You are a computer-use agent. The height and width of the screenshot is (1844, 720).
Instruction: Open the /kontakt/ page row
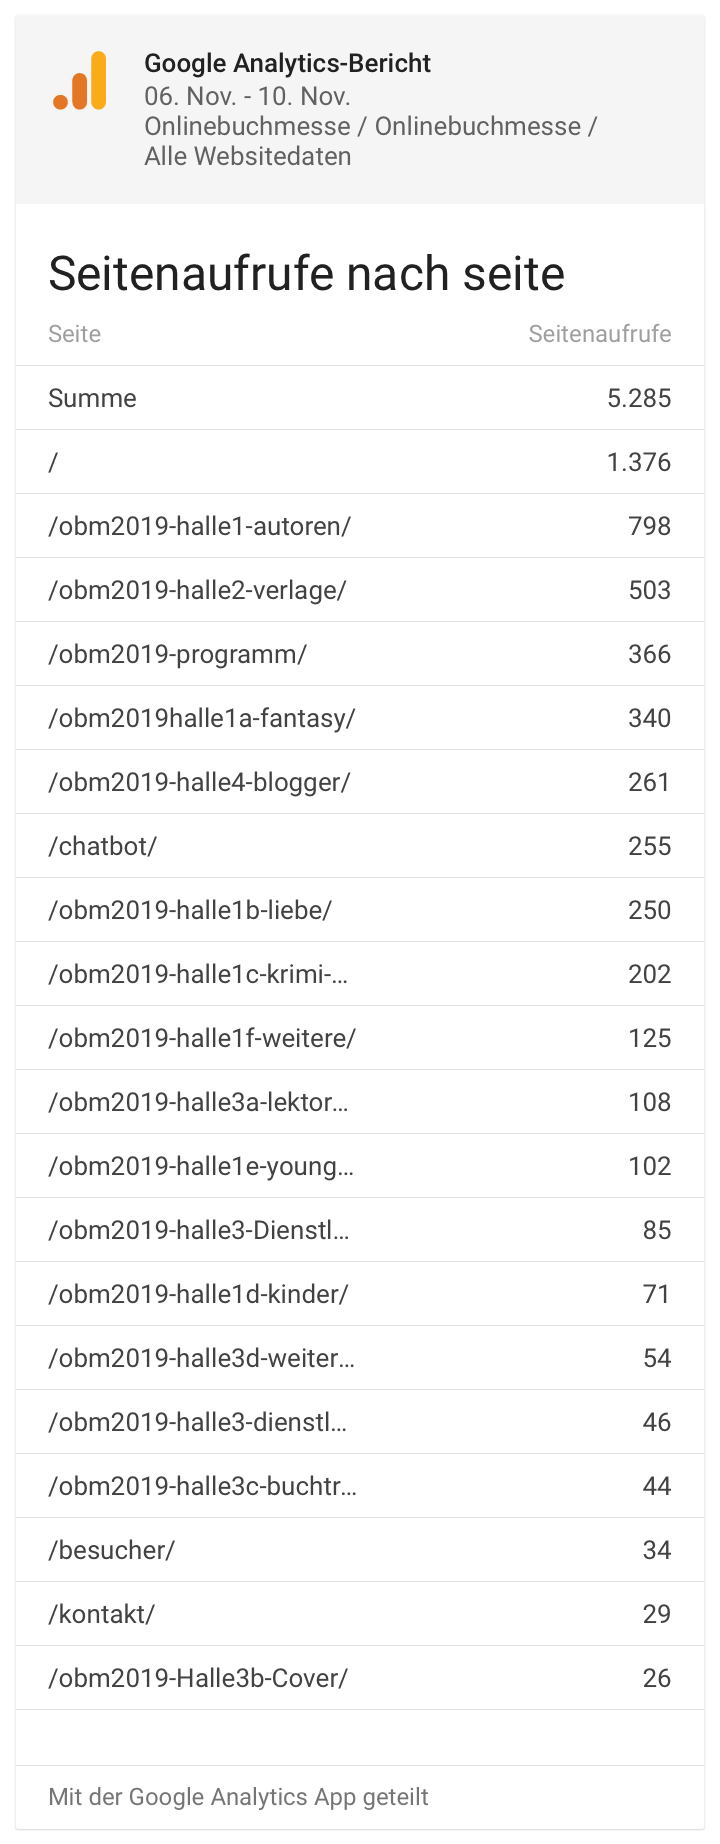[x=360, y=1614]
